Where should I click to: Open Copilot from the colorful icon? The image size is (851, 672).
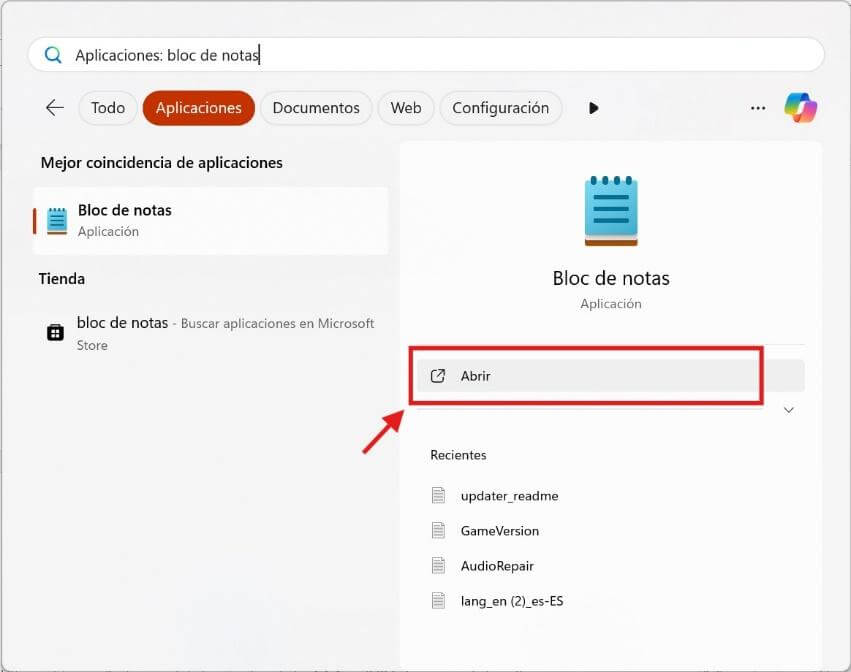800,108
